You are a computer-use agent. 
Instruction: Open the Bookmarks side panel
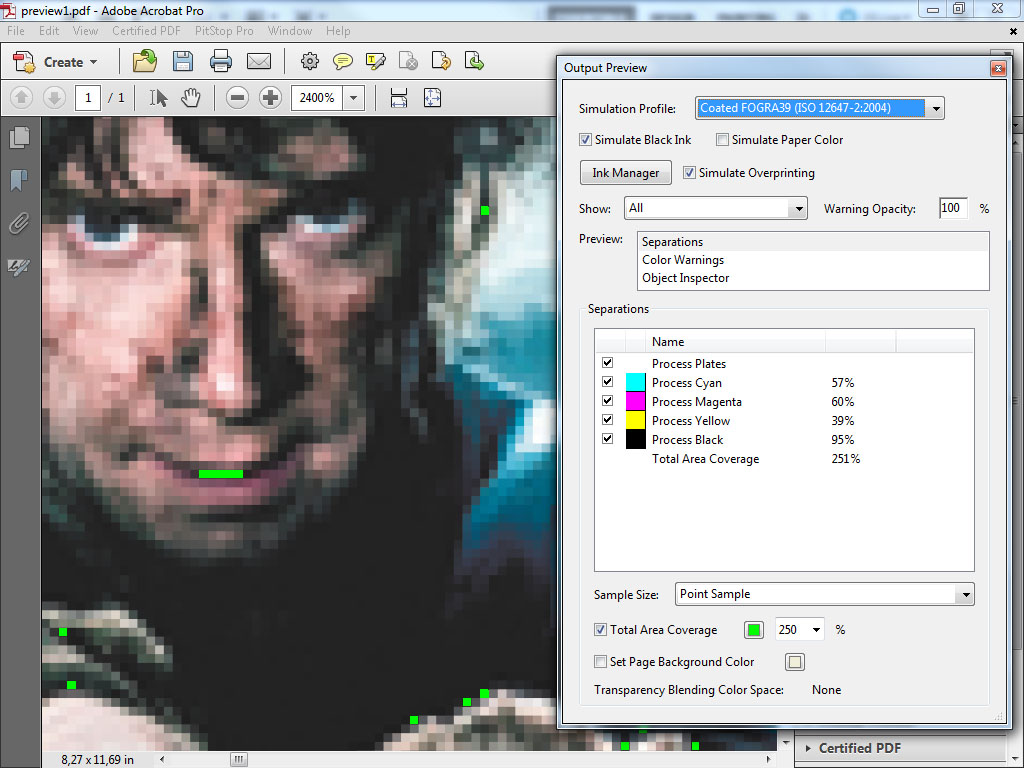click(20, 180)
